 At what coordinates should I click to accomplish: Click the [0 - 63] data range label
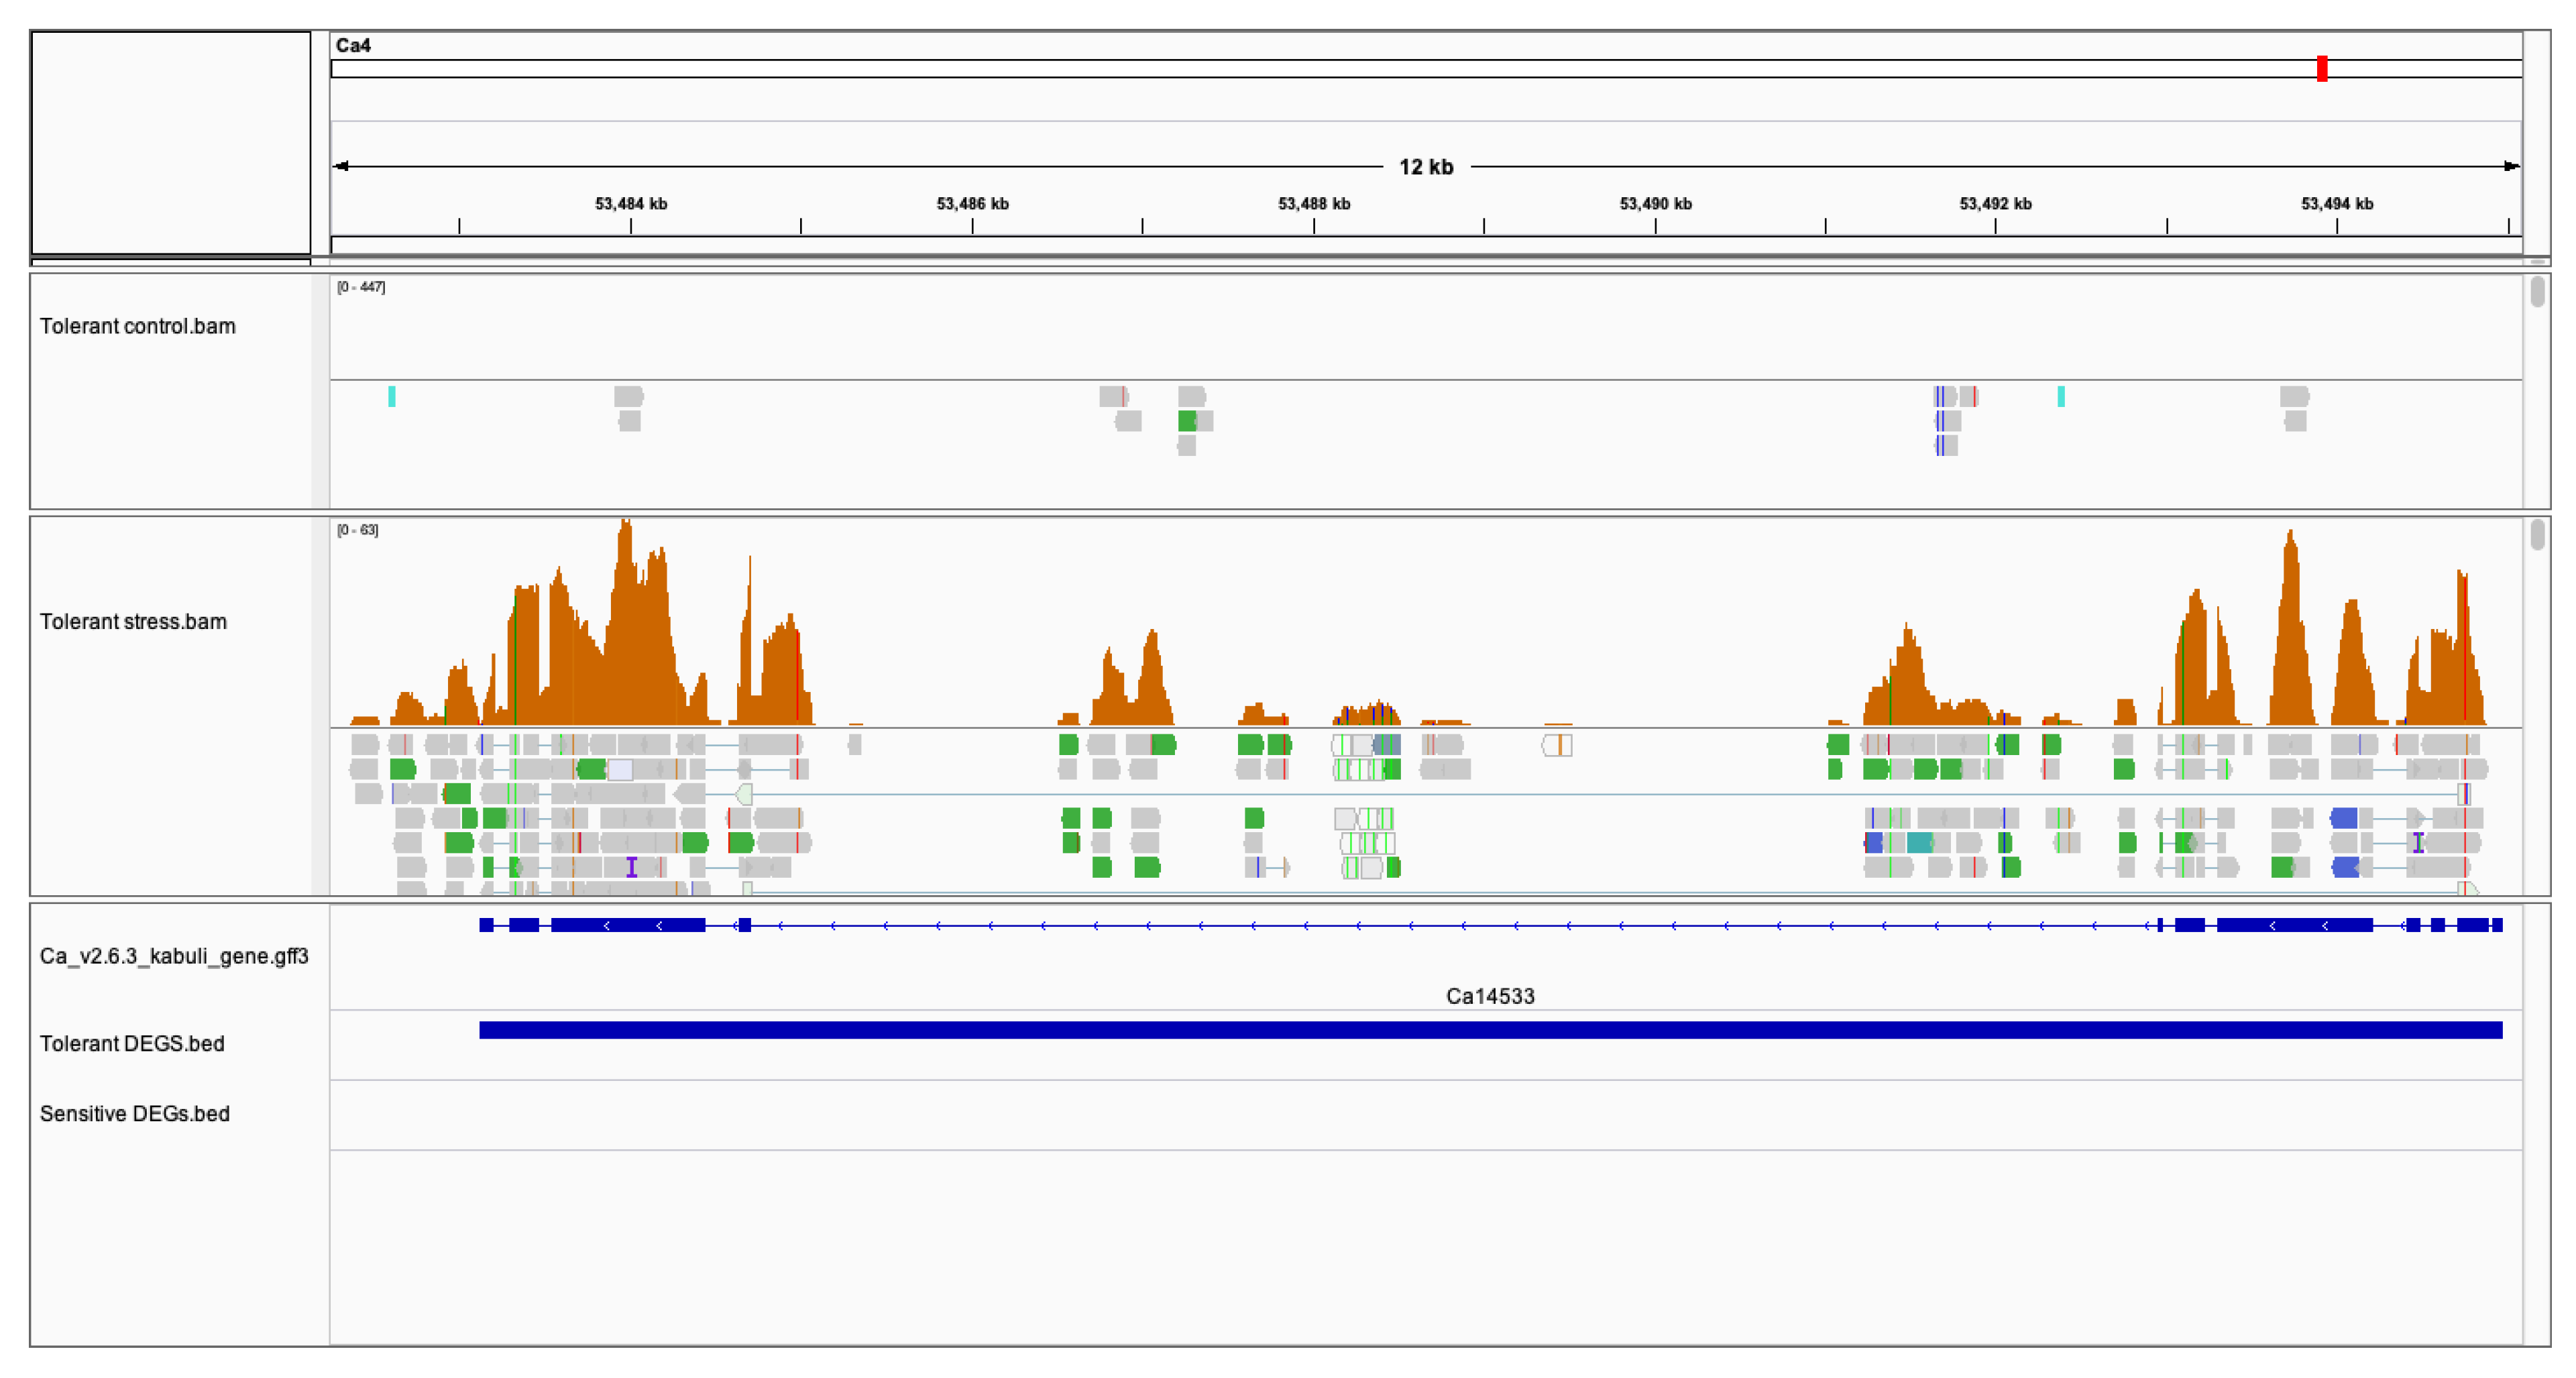(x=357, y=530)
